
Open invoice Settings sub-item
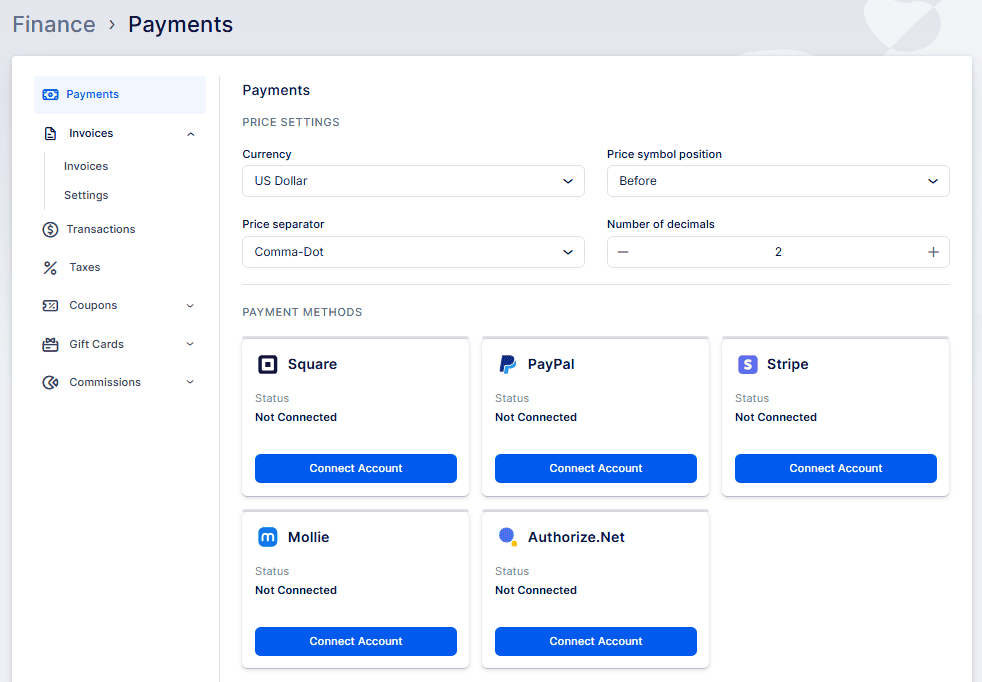(86, 195)
